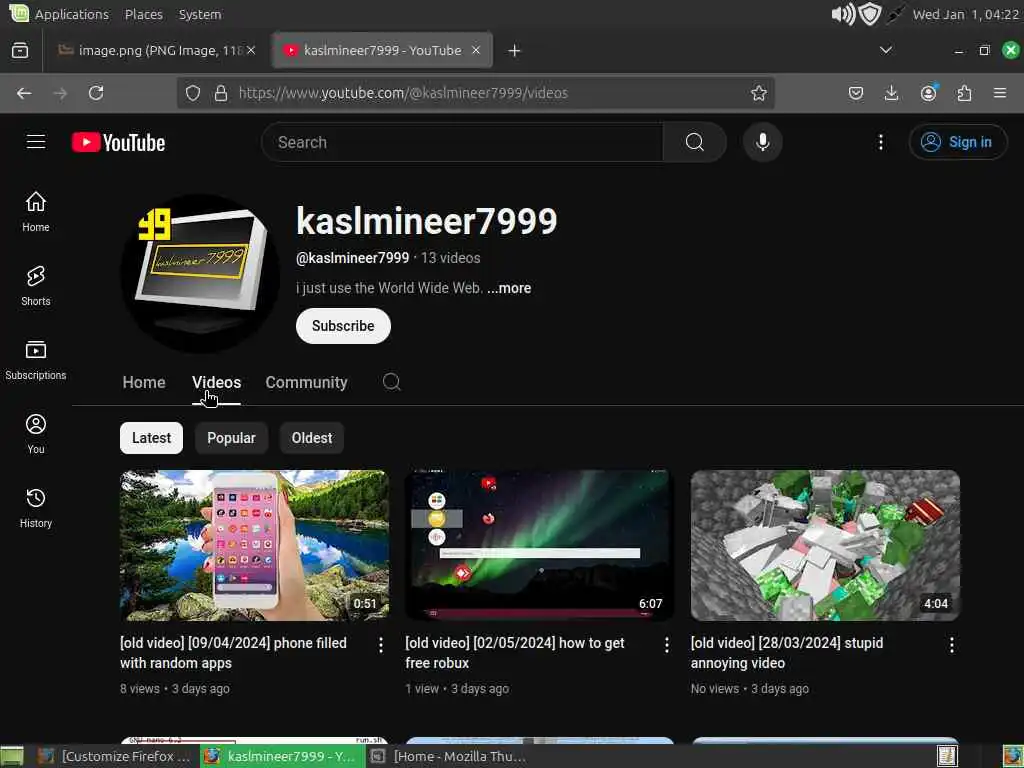1024x768 pixels.
Task: Open History from the sidebar
Action: [36, 507]
